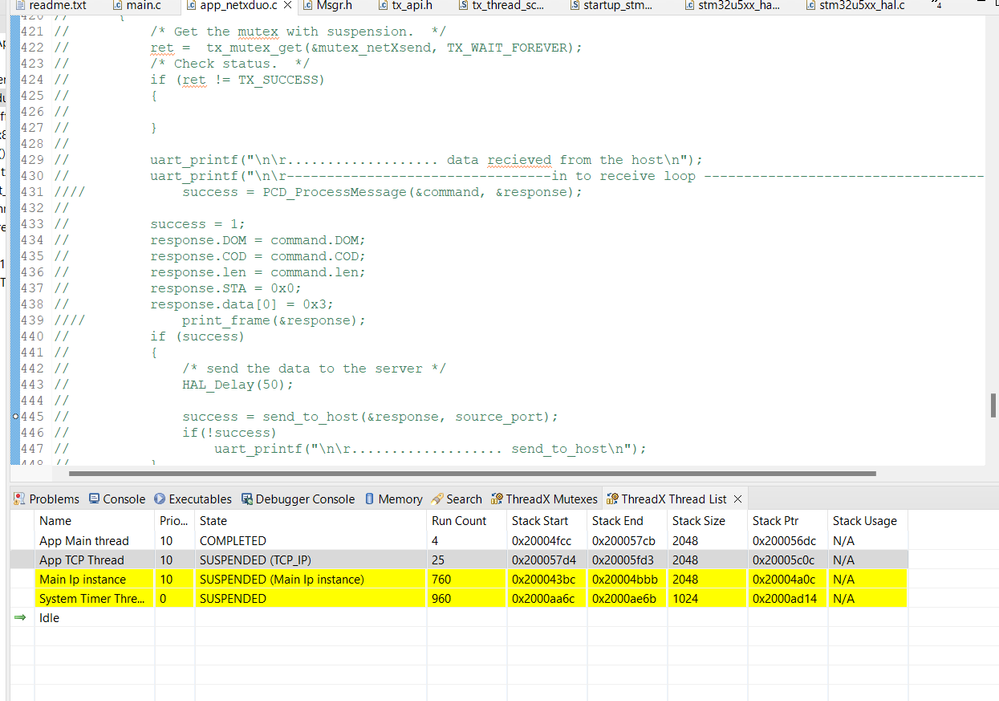The height and width of the screenshot is (701, 999).
Task: Click the Problems view icon
Action: 20,499
